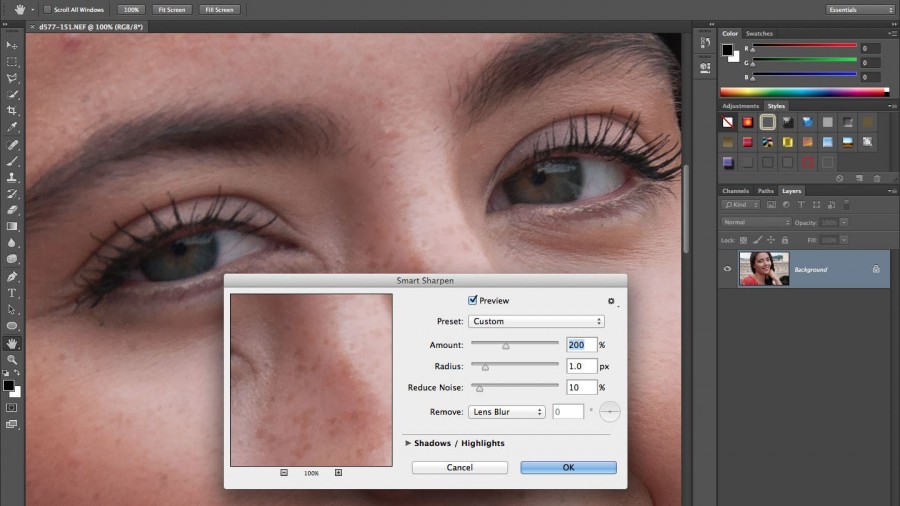
Task: Click trash icon in Styles panel
Action: pyautogui.click(x=877, y=178)
